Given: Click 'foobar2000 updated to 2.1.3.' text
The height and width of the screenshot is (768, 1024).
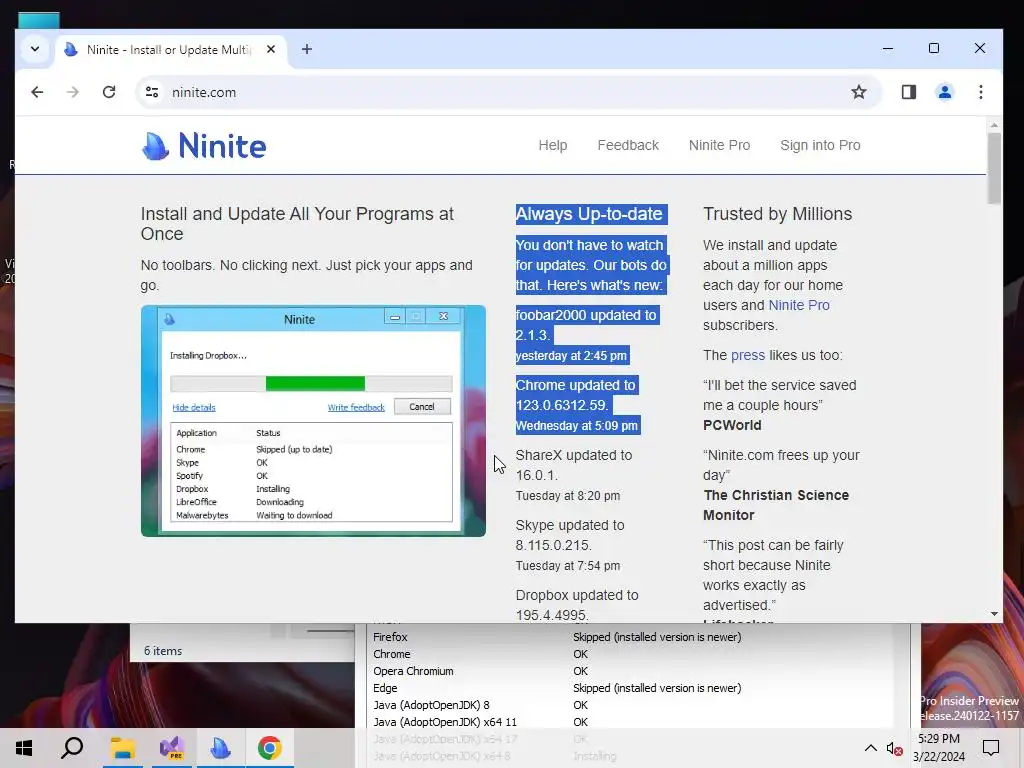Looking at the screenshot, I should tap(586, 325).
